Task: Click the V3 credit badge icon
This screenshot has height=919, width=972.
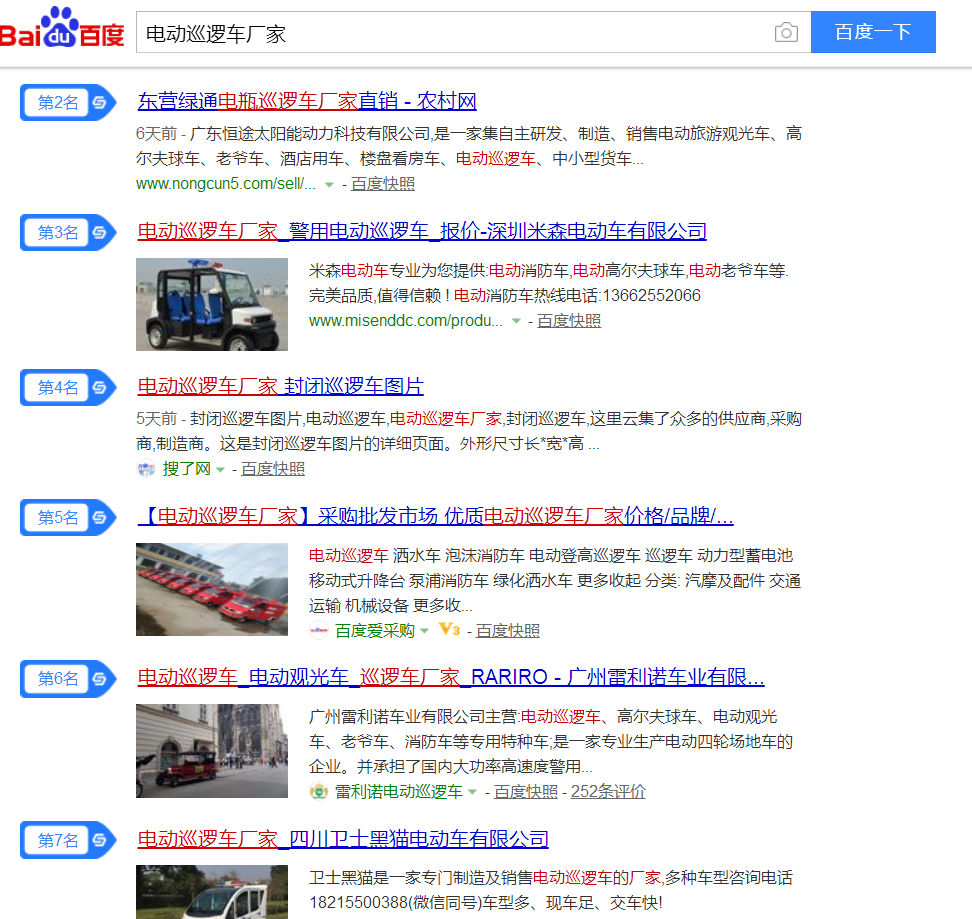Action: click(x=449, y=630)
